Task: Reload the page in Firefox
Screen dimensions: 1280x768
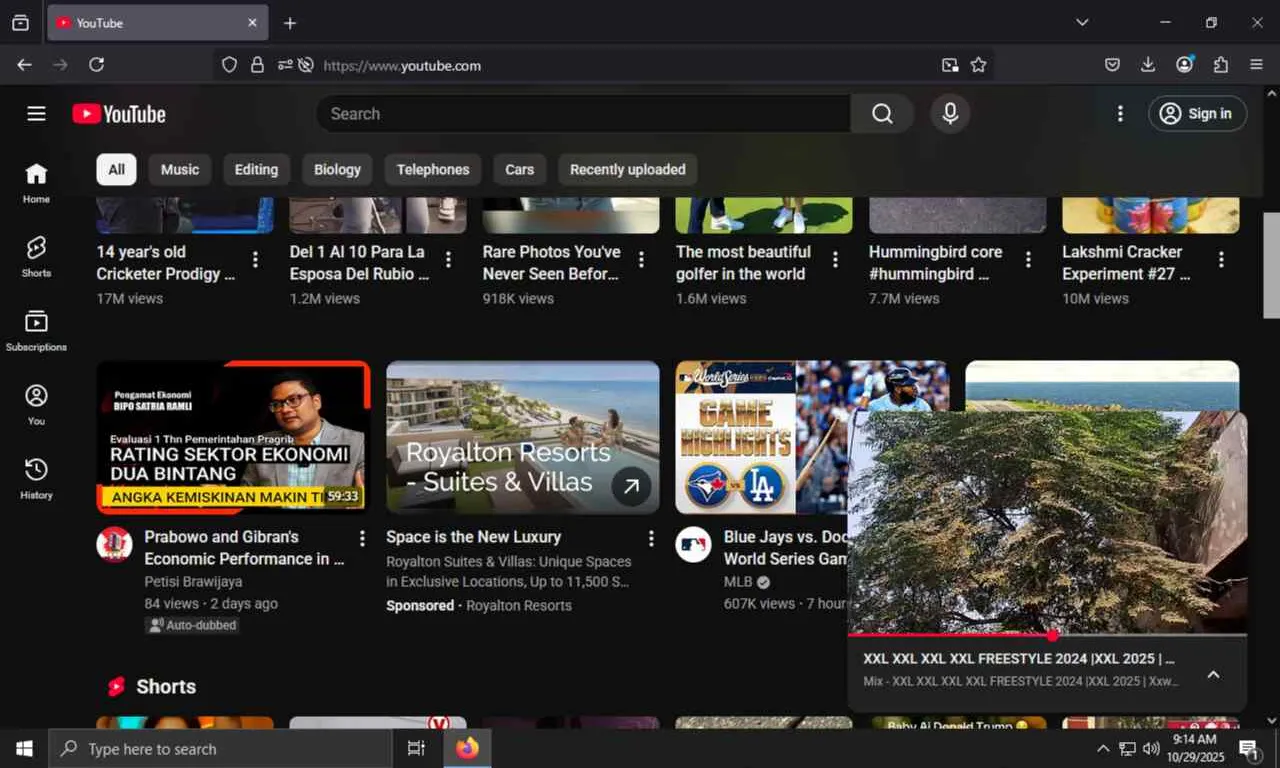Action: click(x=96, y=65)
